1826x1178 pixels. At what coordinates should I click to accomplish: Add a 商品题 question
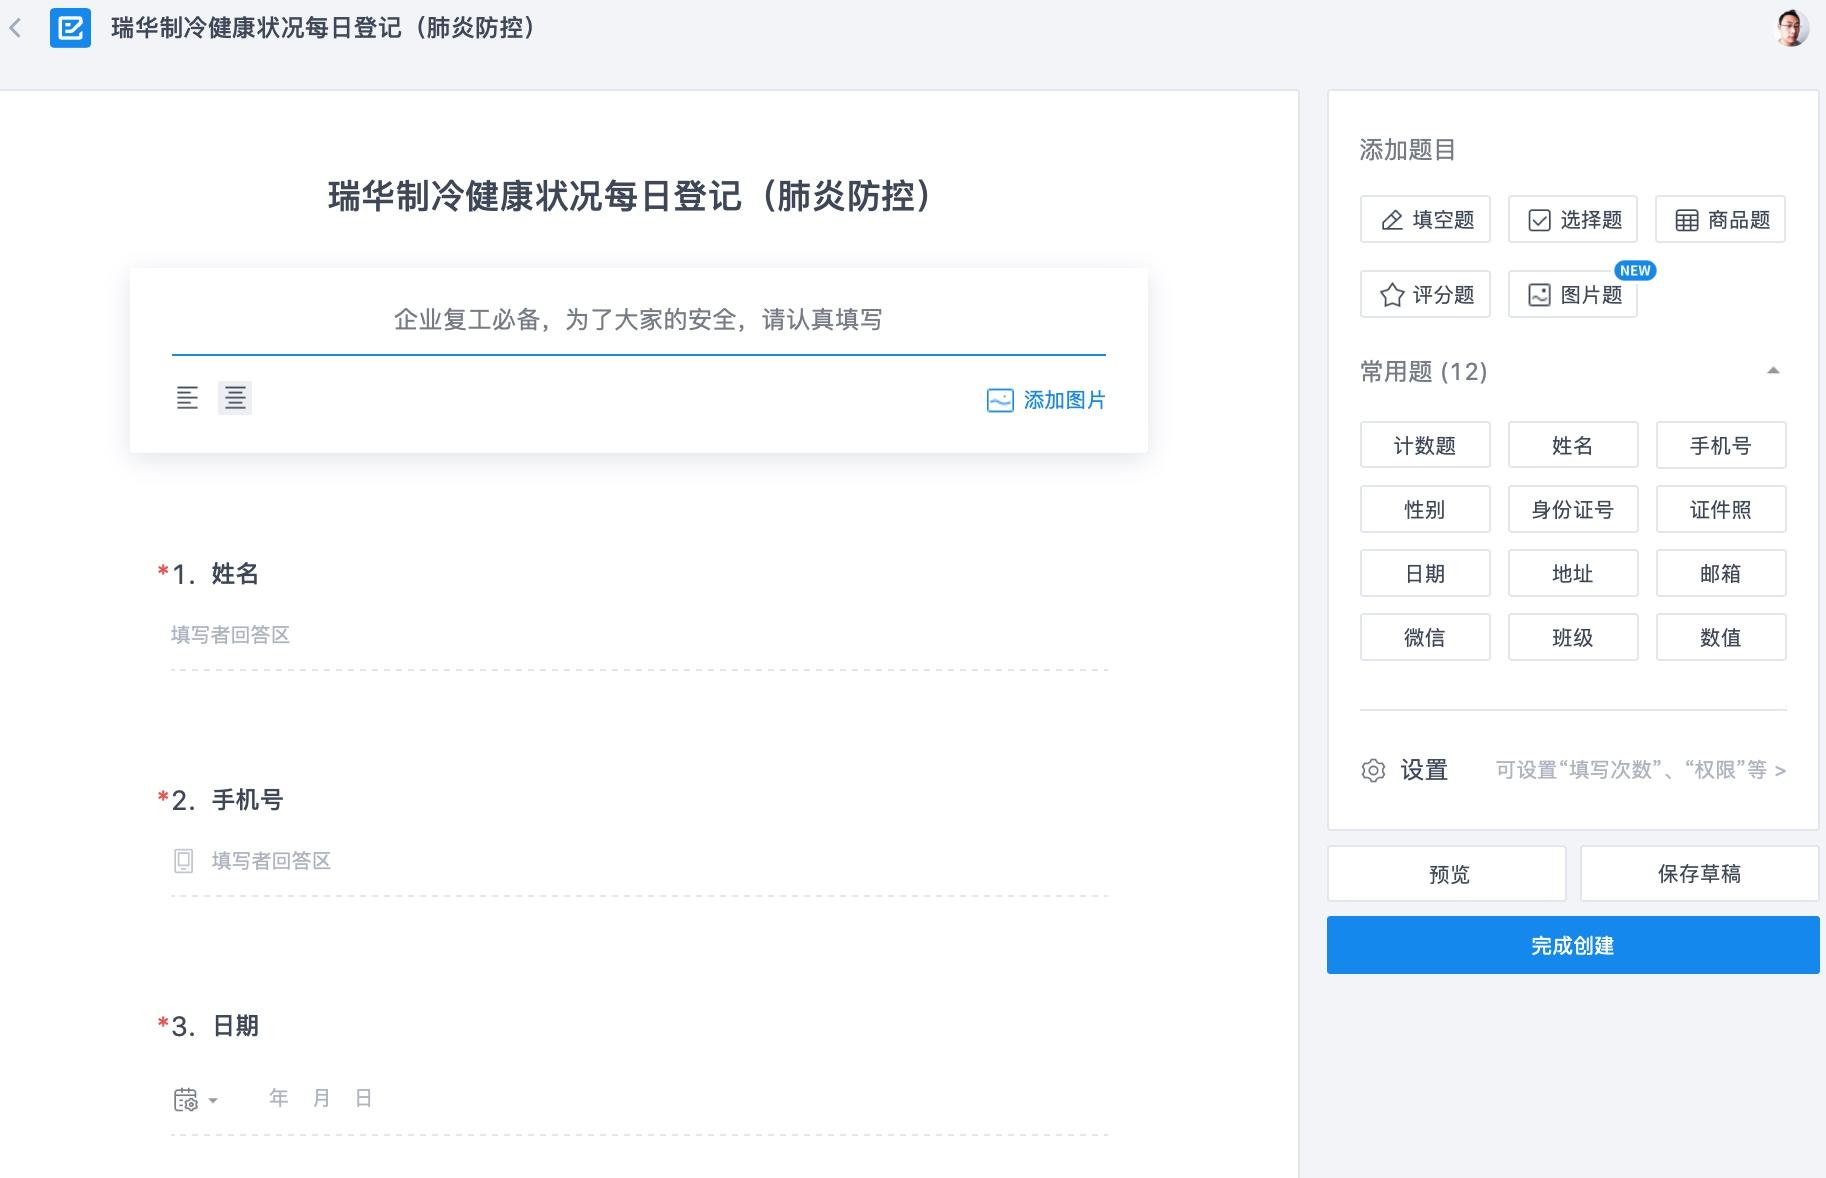pyautogui.click(x=1720, y=220)
